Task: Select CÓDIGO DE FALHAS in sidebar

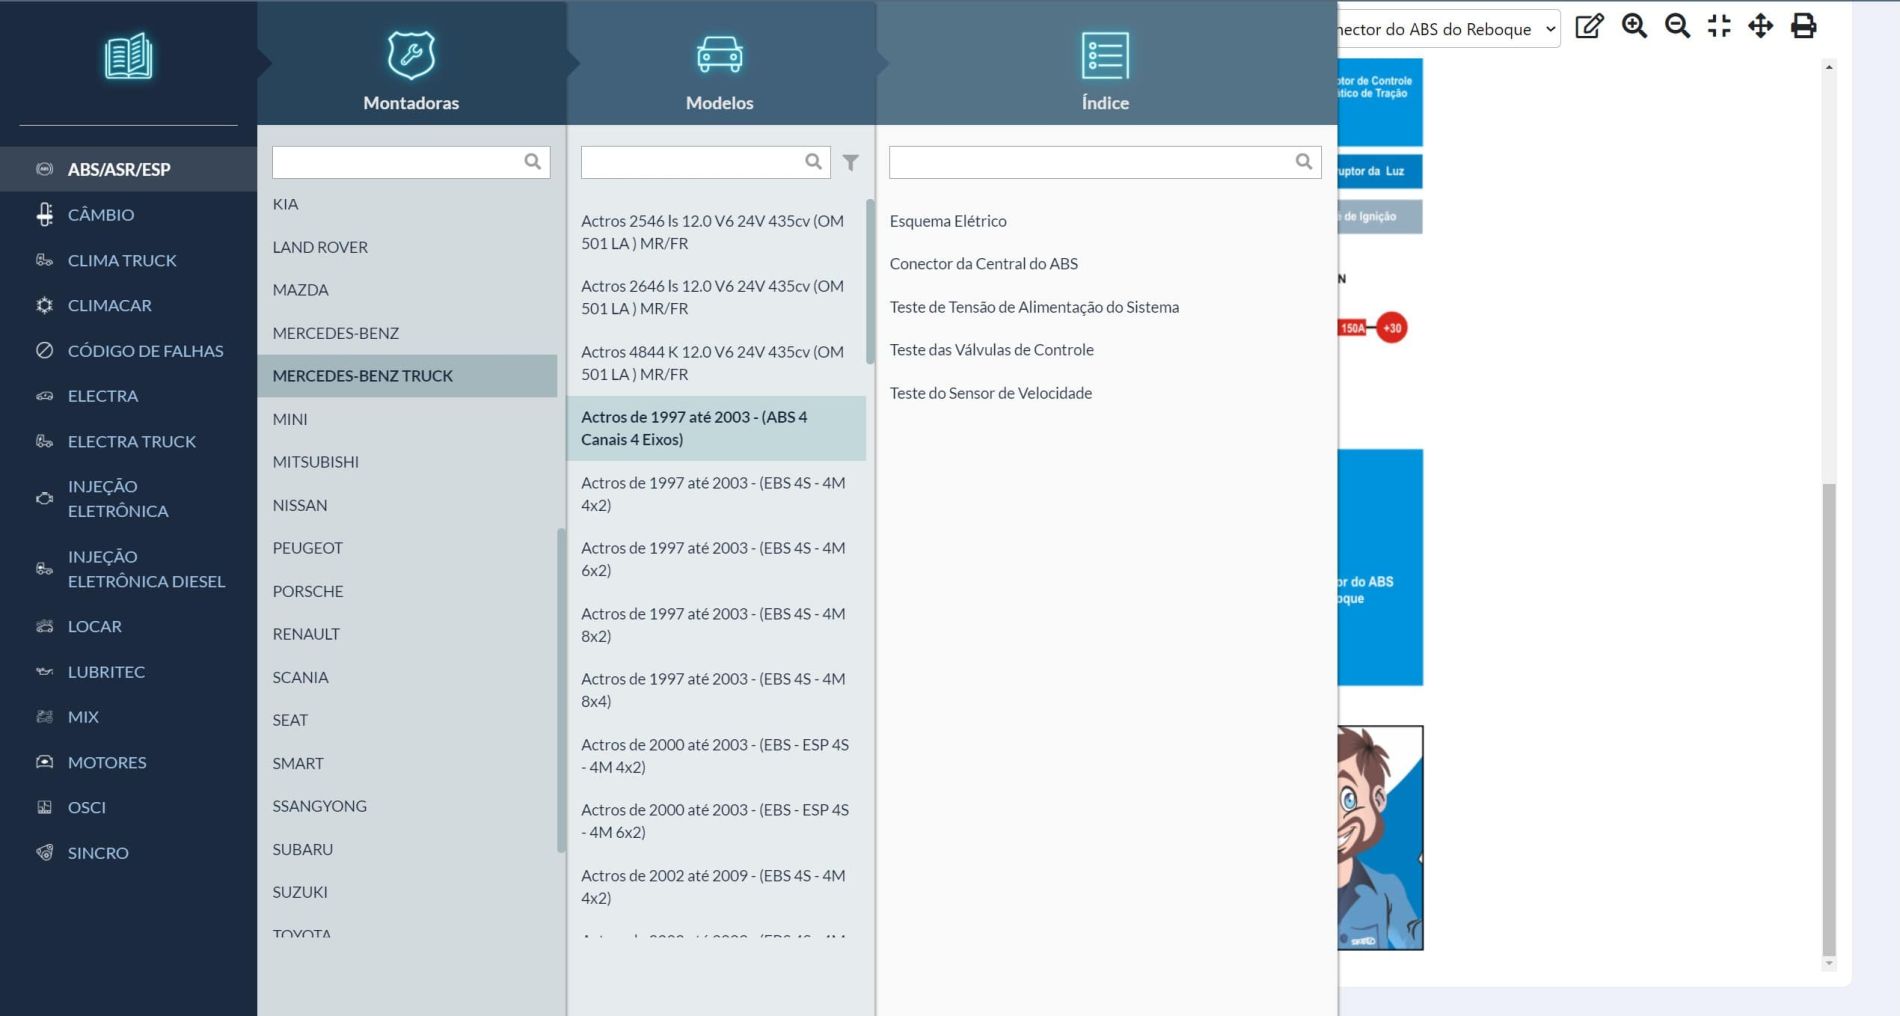Action: (x=145, y=351)
